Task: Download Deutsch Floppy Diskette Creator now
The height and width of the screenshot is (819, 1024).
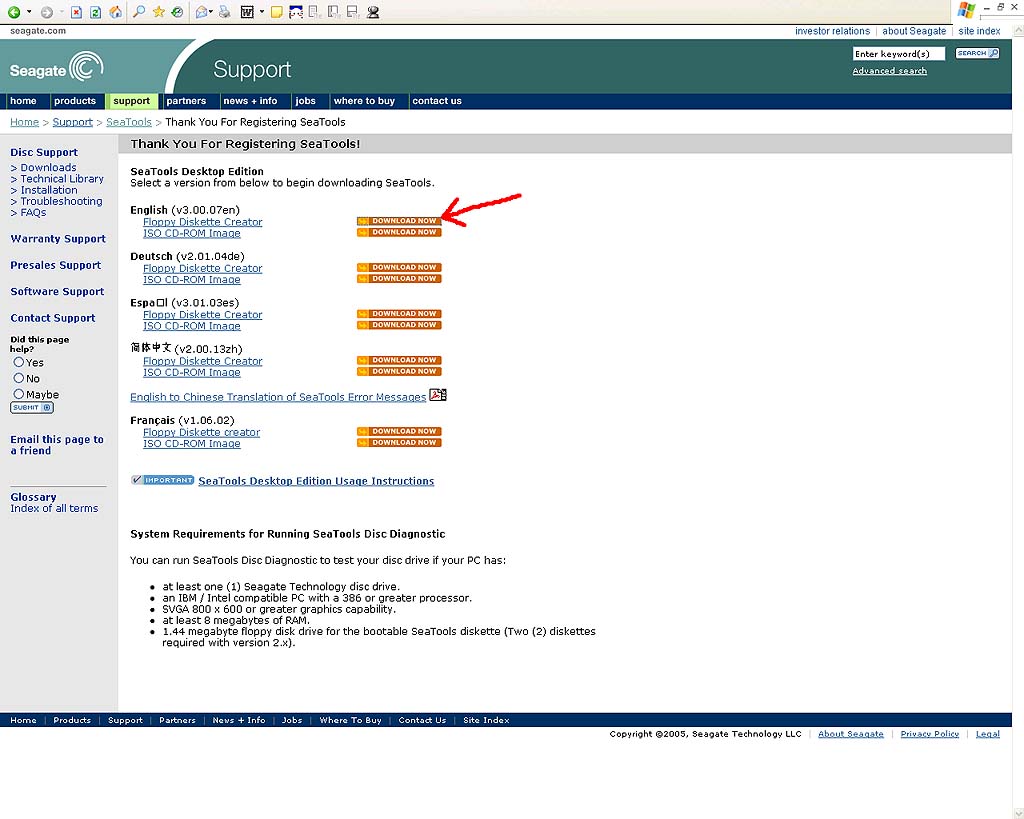Action: pyautogui.click(x=399, y=267)
